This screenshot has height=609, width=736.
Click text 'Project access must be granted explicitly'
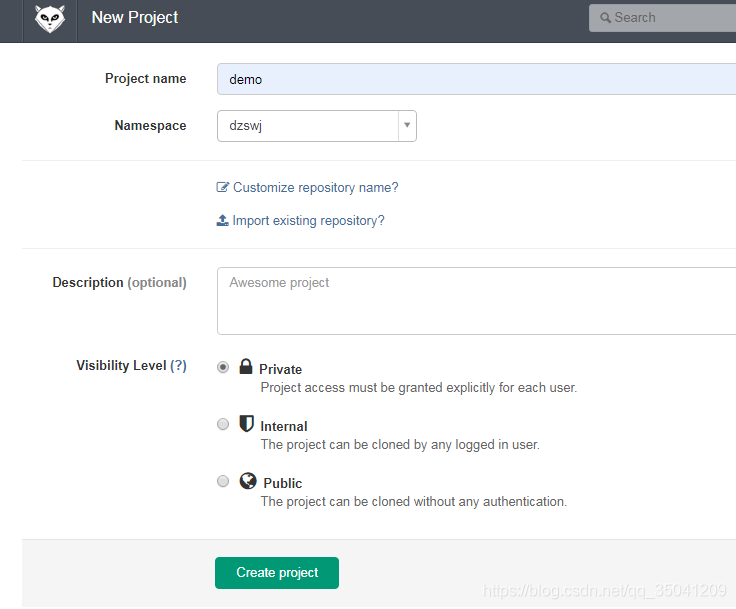tap(378, 388)
